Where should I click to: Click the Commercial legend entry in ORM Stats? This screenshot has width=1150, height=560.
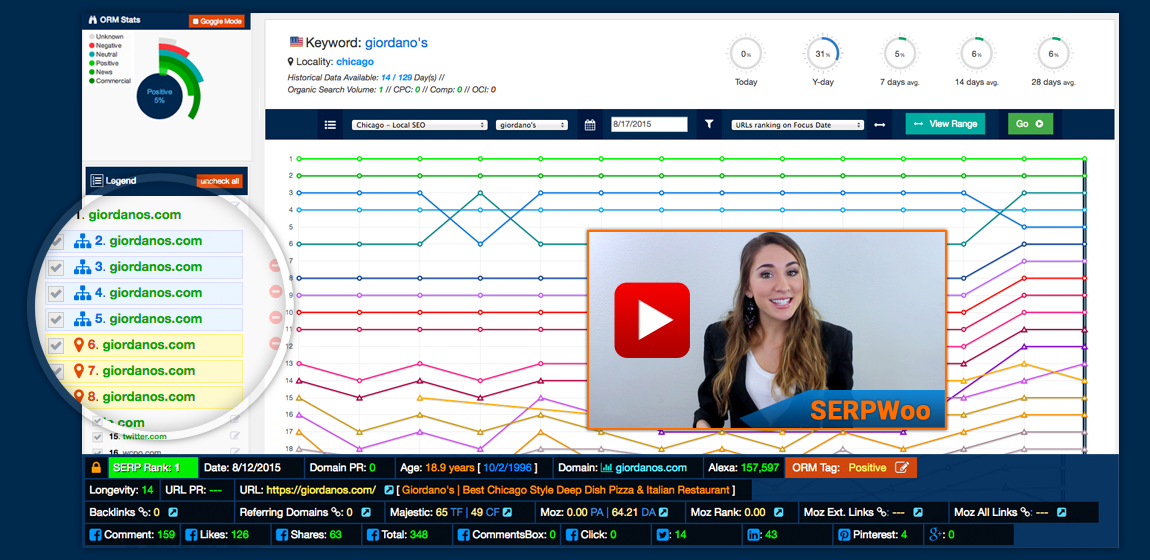click(108, 81)
